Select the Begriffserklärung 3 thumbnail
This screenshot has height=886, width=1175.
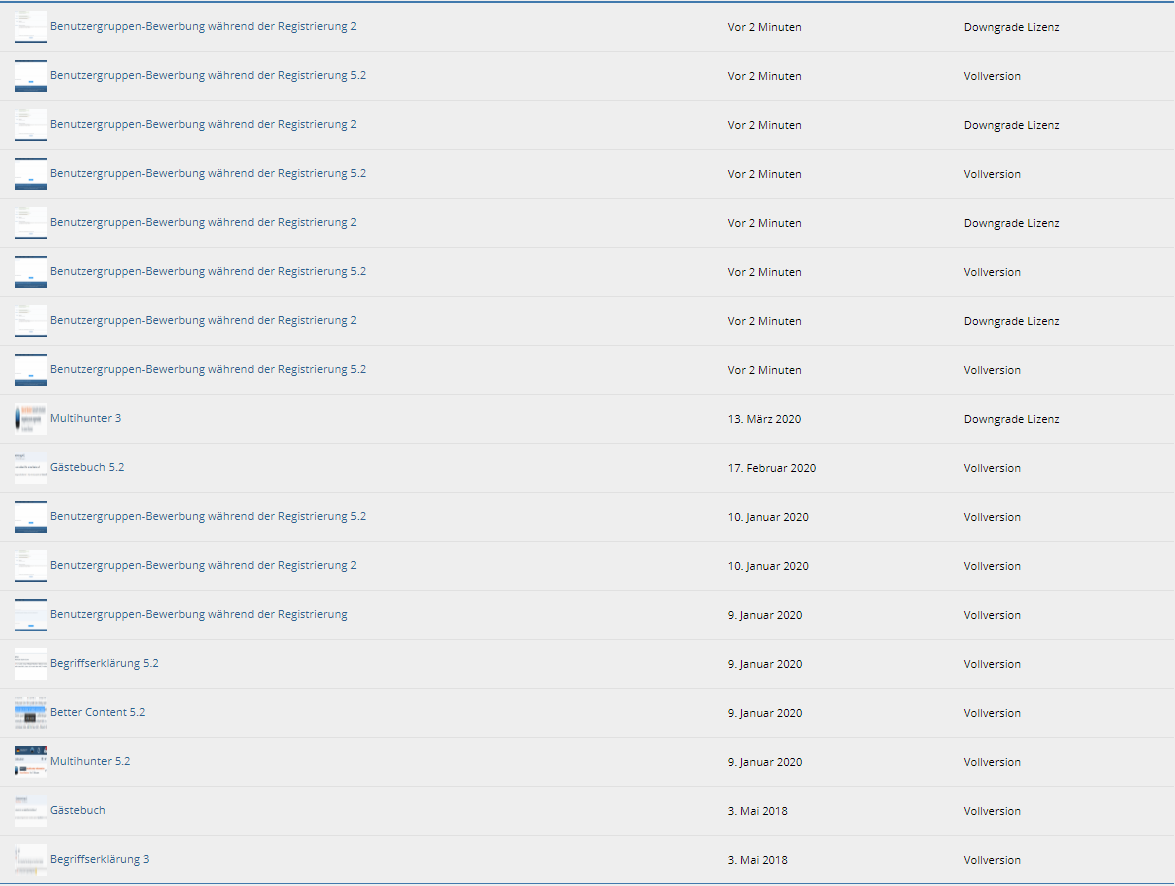click(x=30, y=860)
